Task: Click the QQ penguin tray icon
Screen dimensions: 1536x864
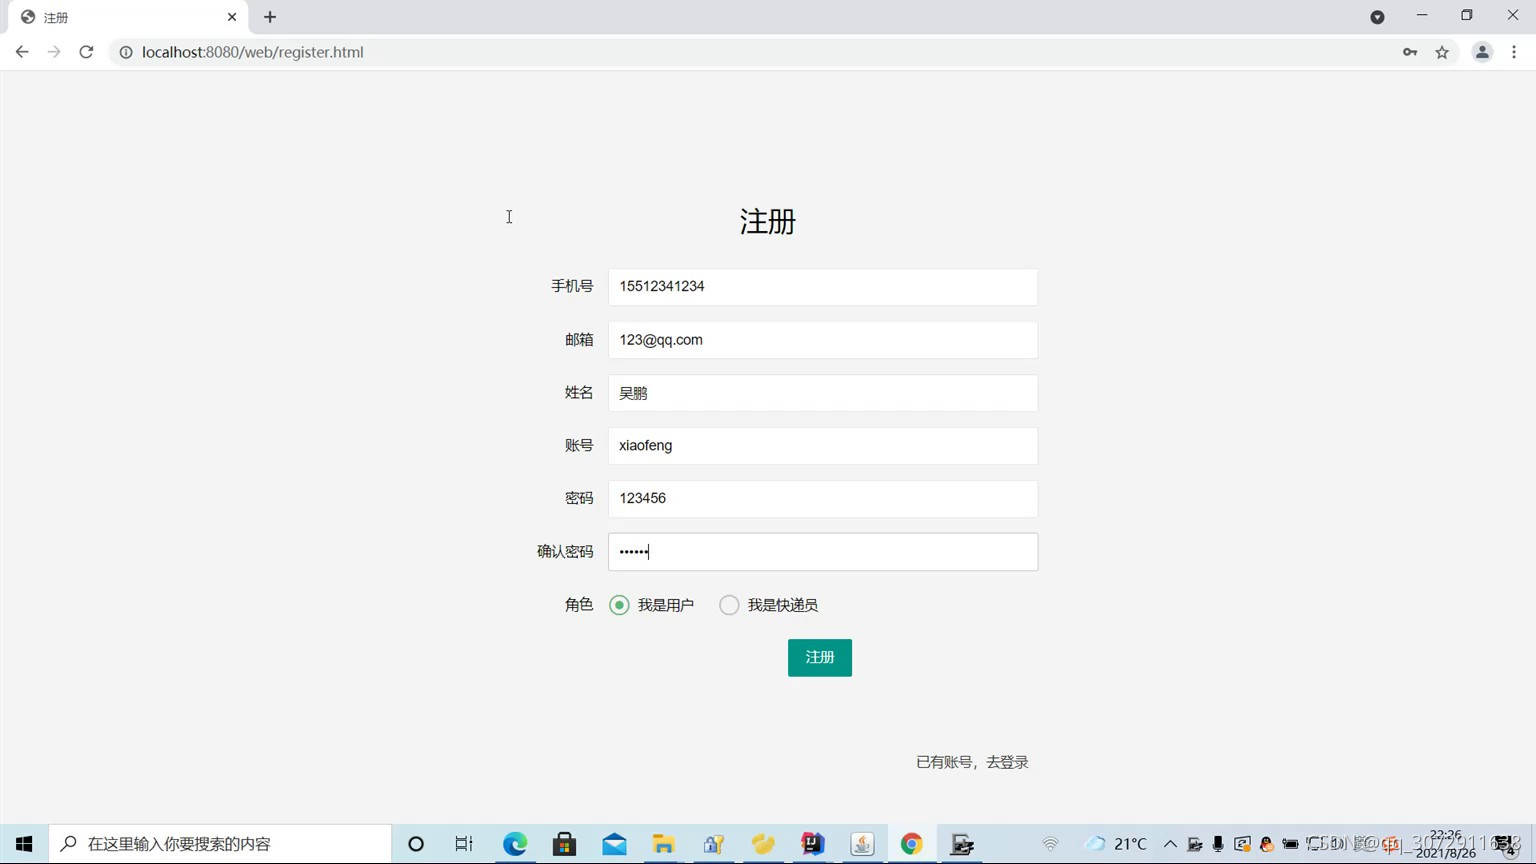Action: [1266, 844]
